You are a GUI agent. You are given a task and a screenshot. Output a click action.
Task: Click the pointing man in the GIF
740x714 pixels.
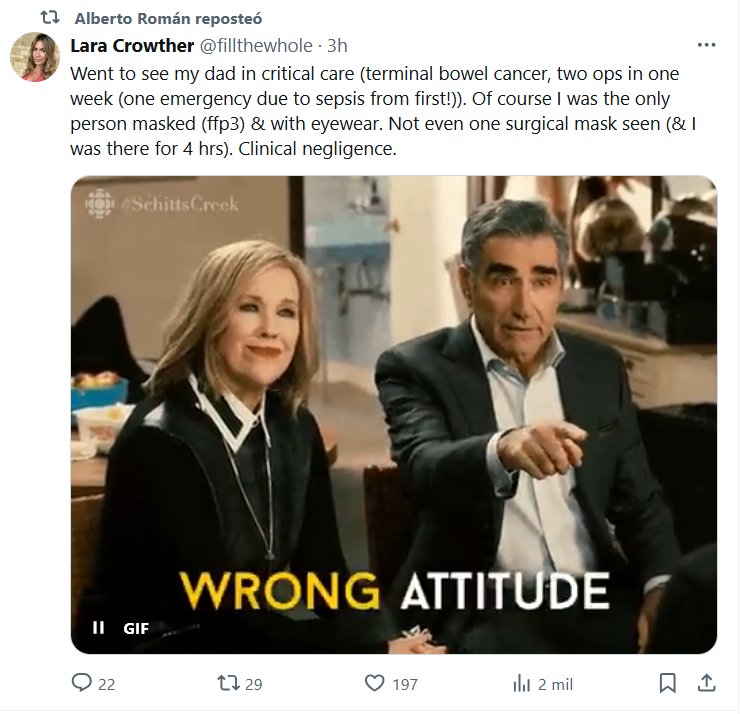point(520,400)
